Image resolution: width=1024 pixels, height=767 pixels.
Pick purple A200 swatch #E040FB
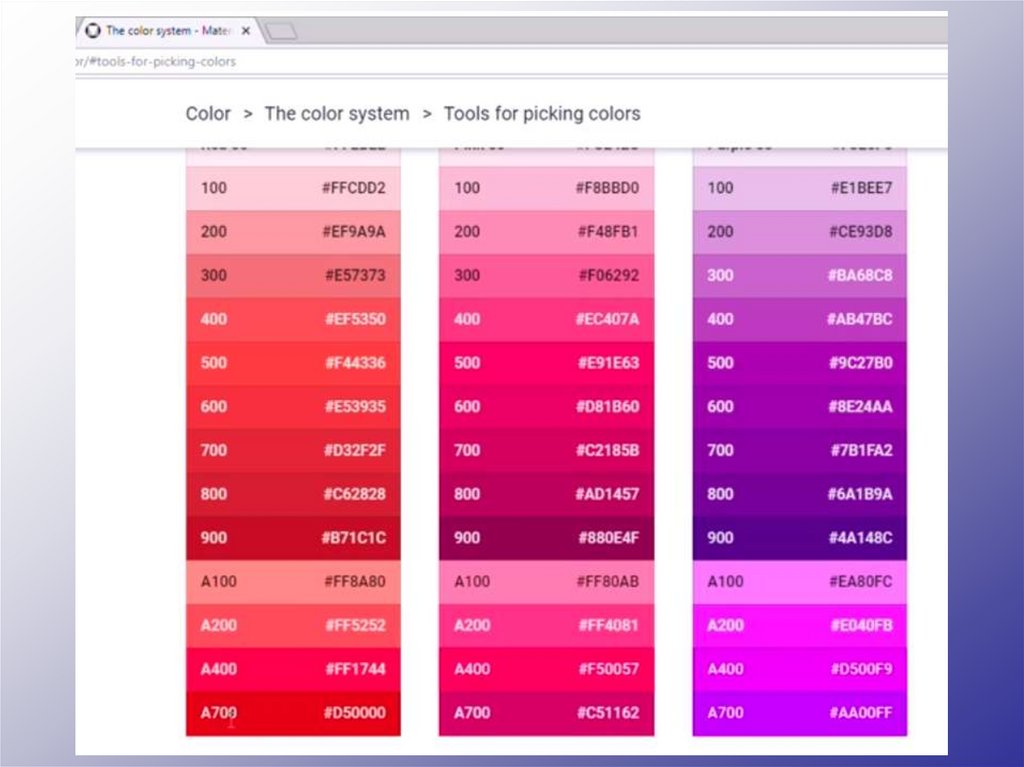click(x=800, y=626)
